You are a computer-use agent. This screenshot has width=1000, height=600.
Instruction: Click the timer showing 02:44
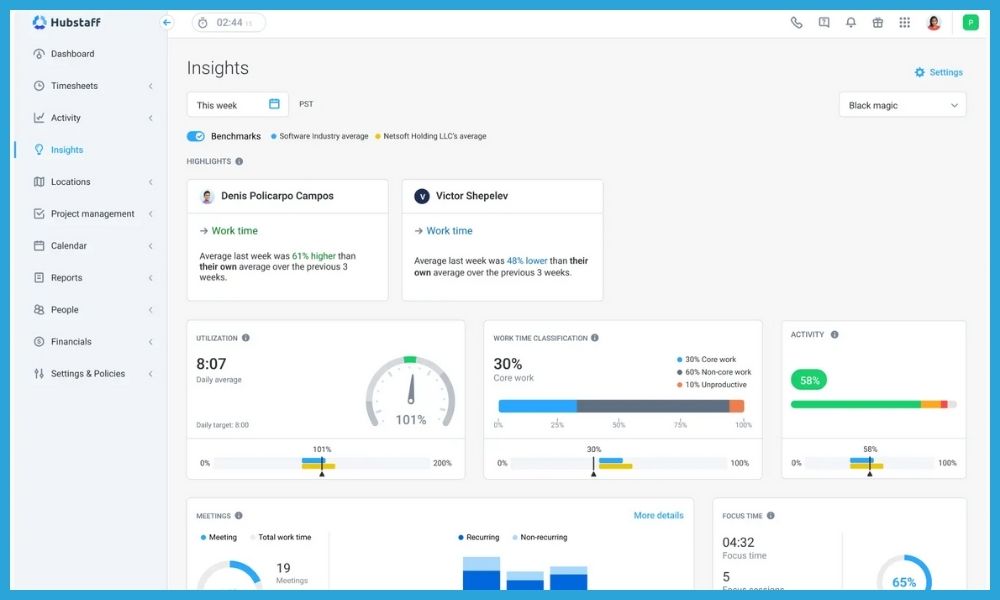[x=229, y=23]
